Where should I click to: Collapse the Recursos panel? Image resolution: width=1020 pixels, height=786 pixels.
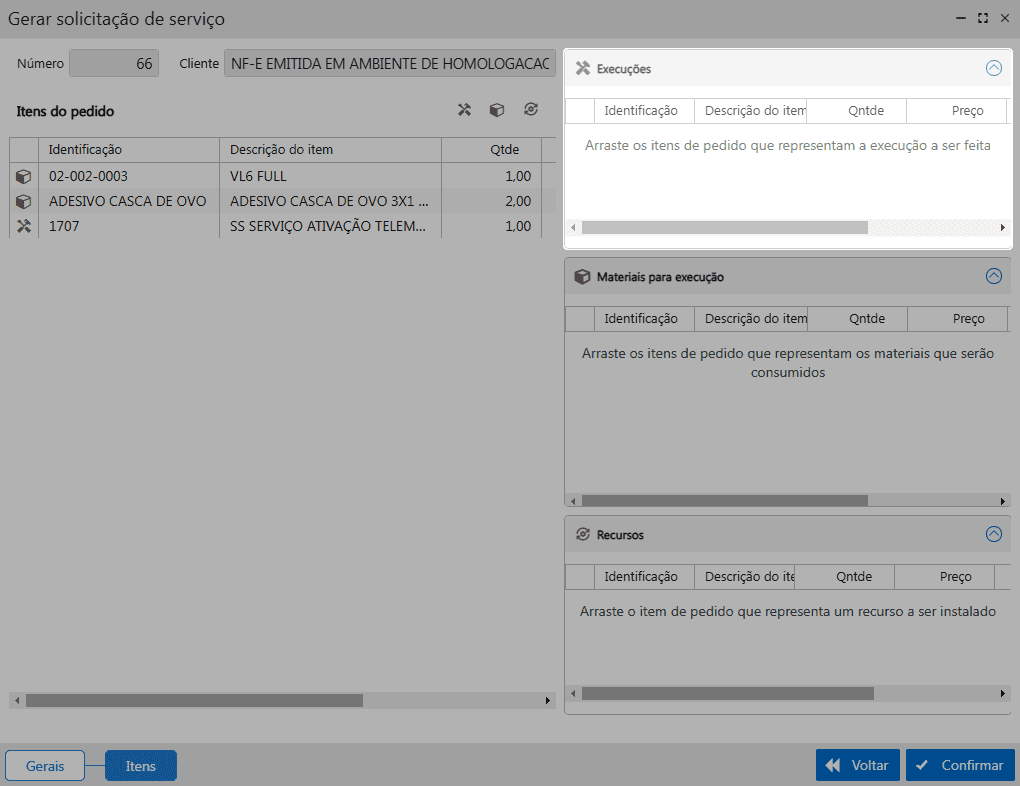993,535
